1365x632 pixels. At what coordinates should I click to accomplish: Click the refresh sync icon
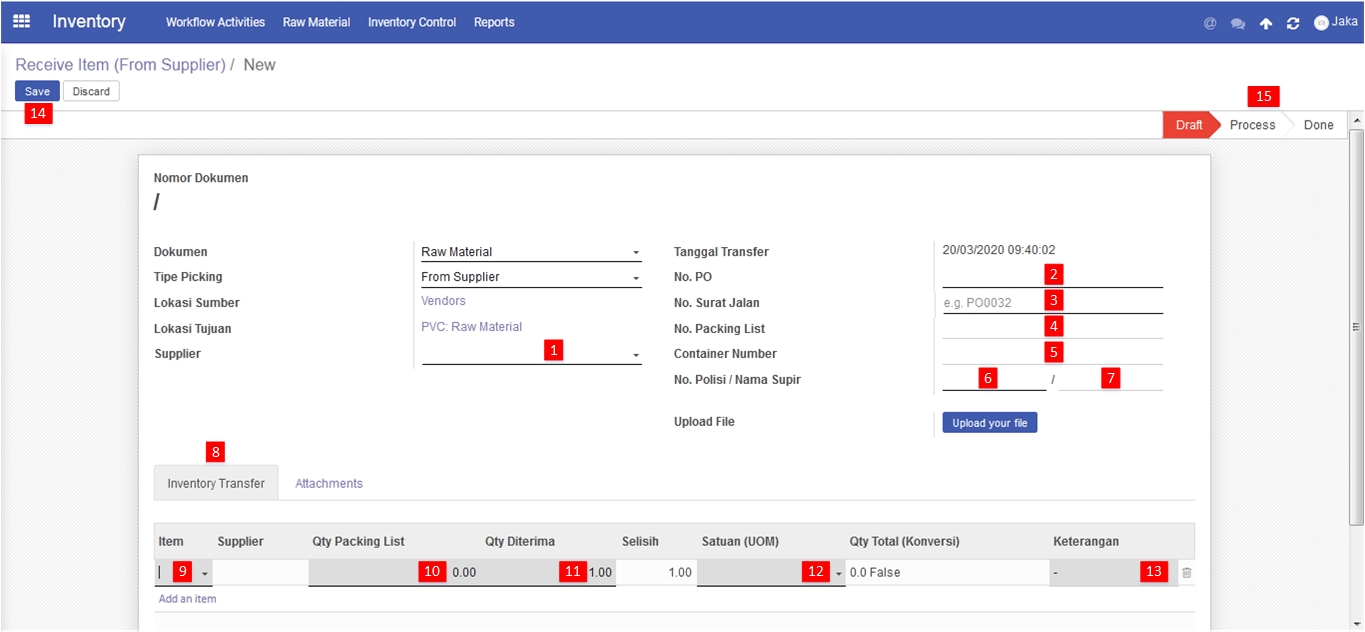coord(1293,23)
